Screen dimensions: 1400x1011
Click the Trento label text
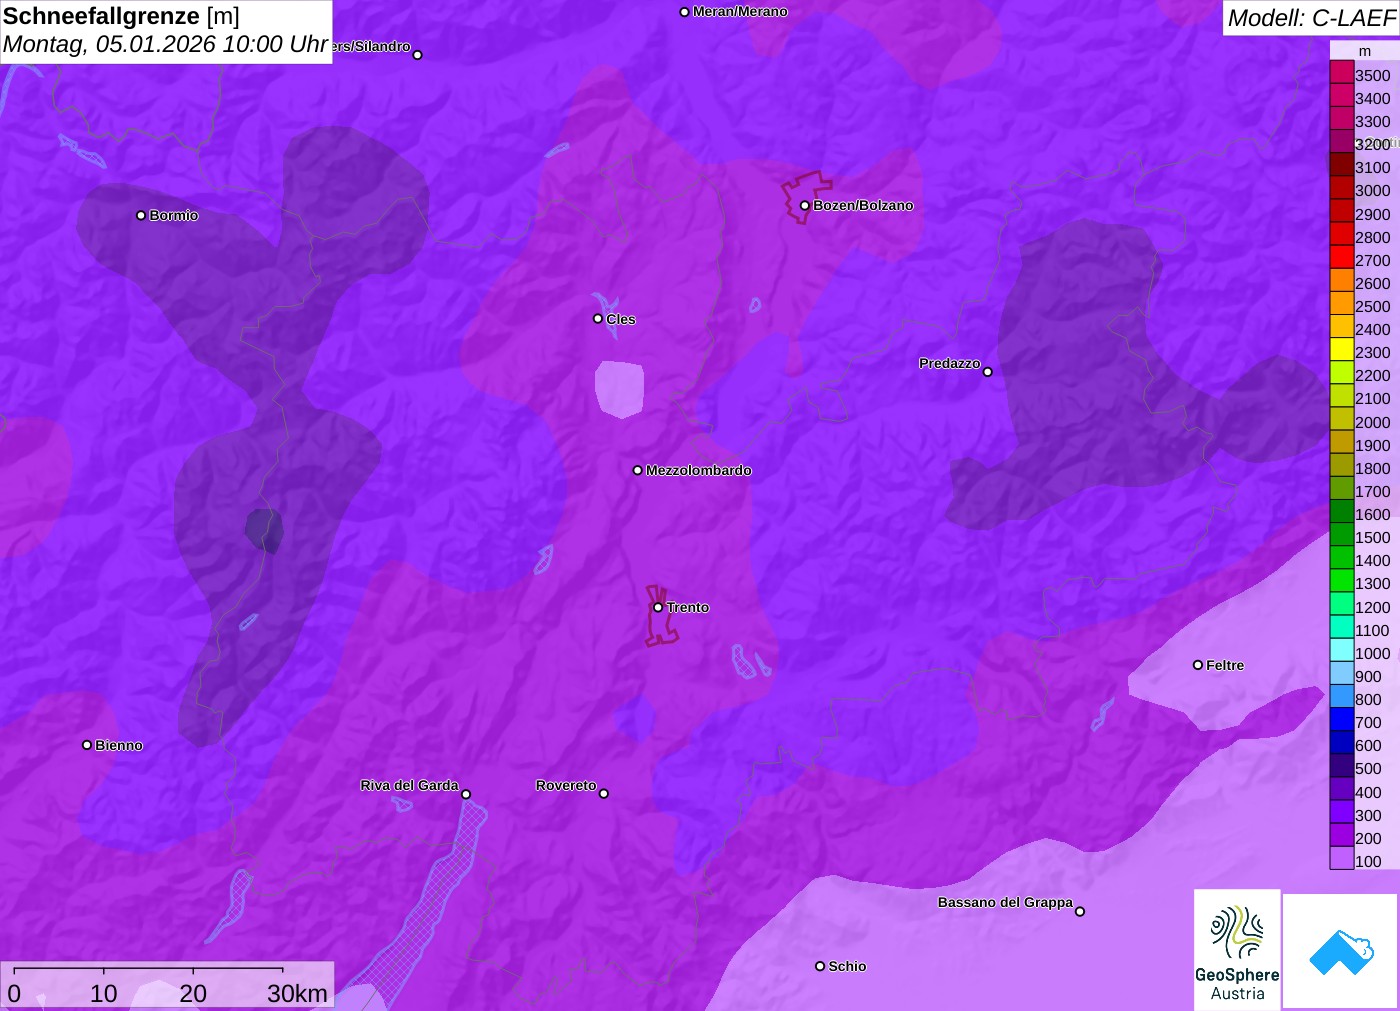pos(688,608)
